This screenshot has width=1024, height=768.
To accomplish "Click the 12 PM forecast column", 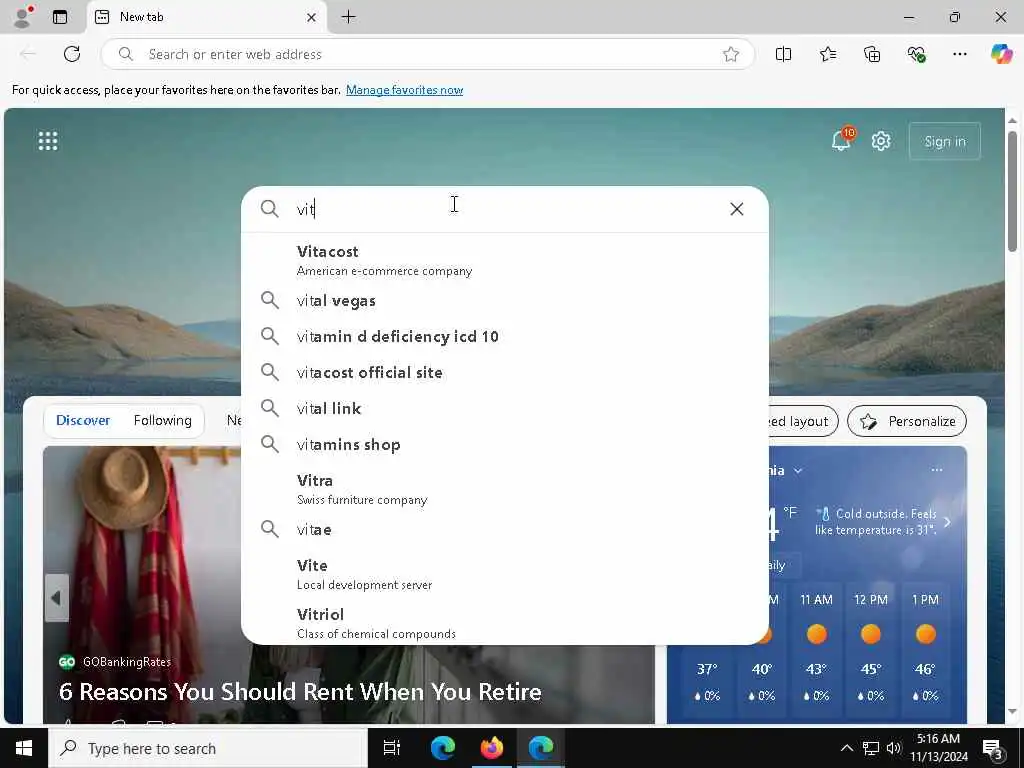I will pos(871,649).
